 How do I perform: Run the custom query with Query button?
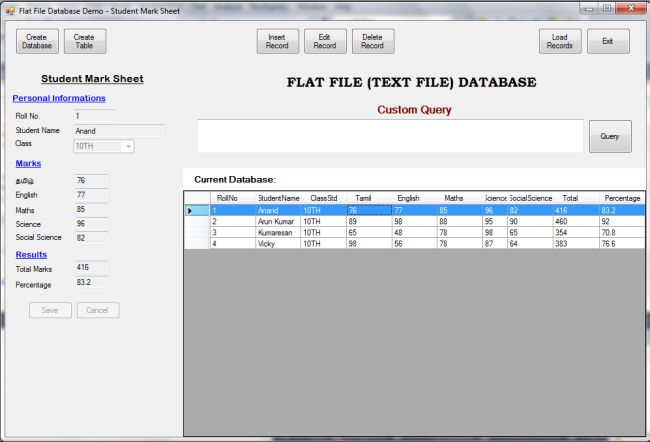[610, 136]
